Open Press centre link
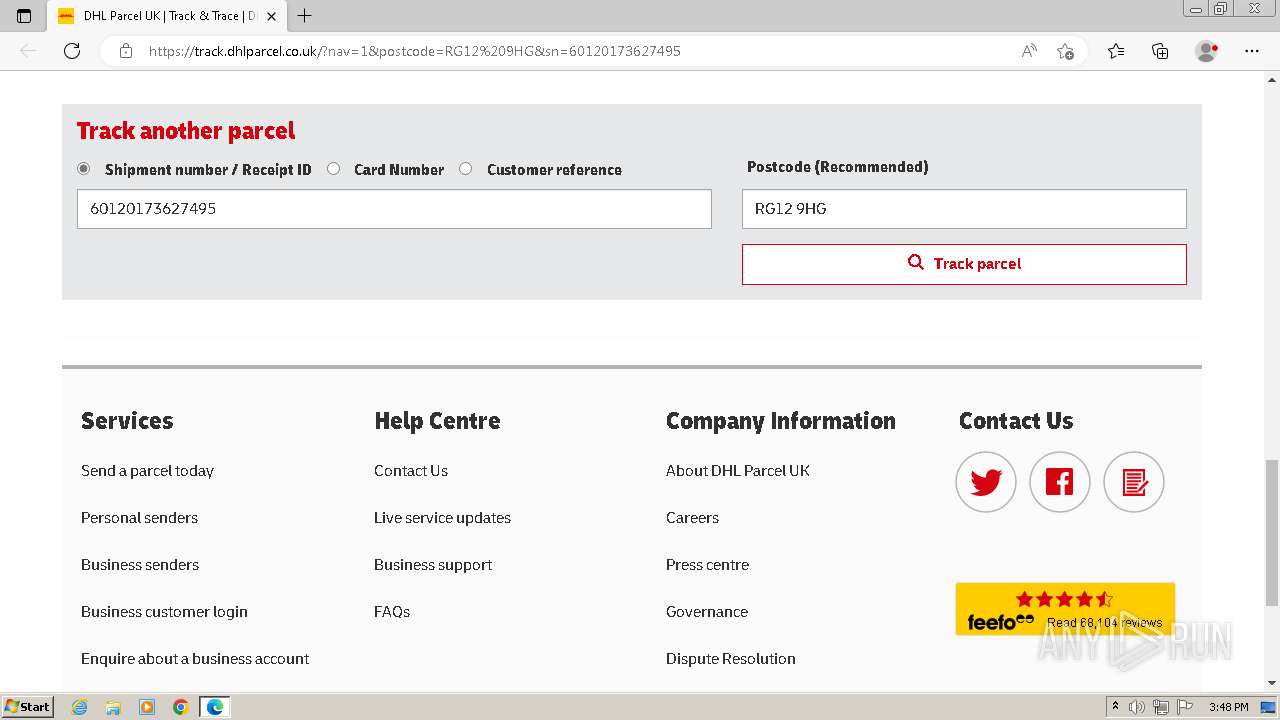This screenshot has height=720, width=1280. pyautogui.click(x=707, y=565)
